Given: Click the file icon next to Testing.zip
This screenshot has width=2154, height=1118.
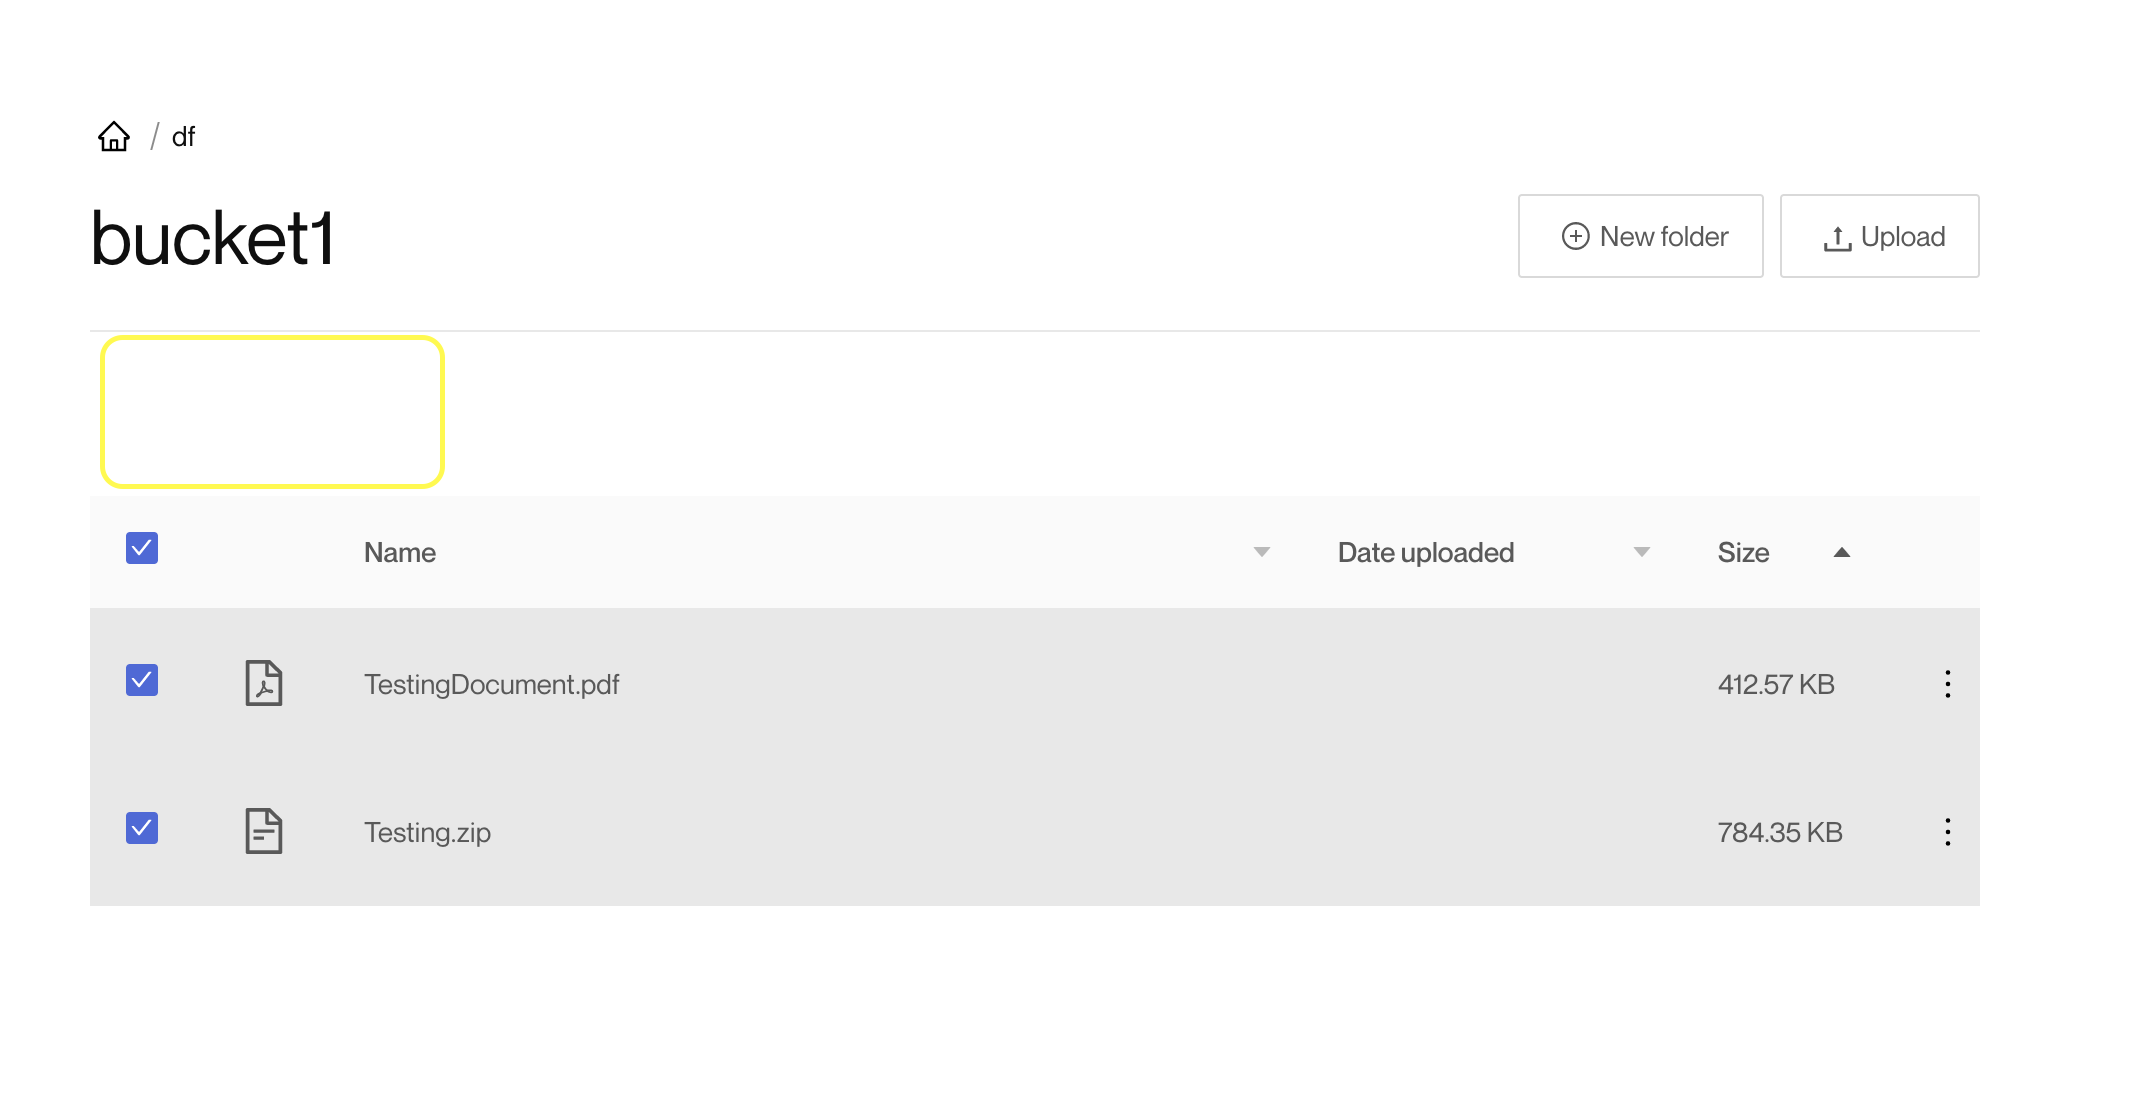Looking at the screenshot, I should [x=265, y=831].
